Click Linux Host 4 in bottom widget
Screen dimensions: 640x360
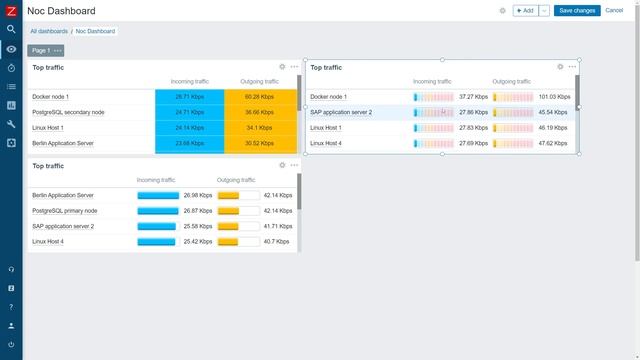(48, 242)
